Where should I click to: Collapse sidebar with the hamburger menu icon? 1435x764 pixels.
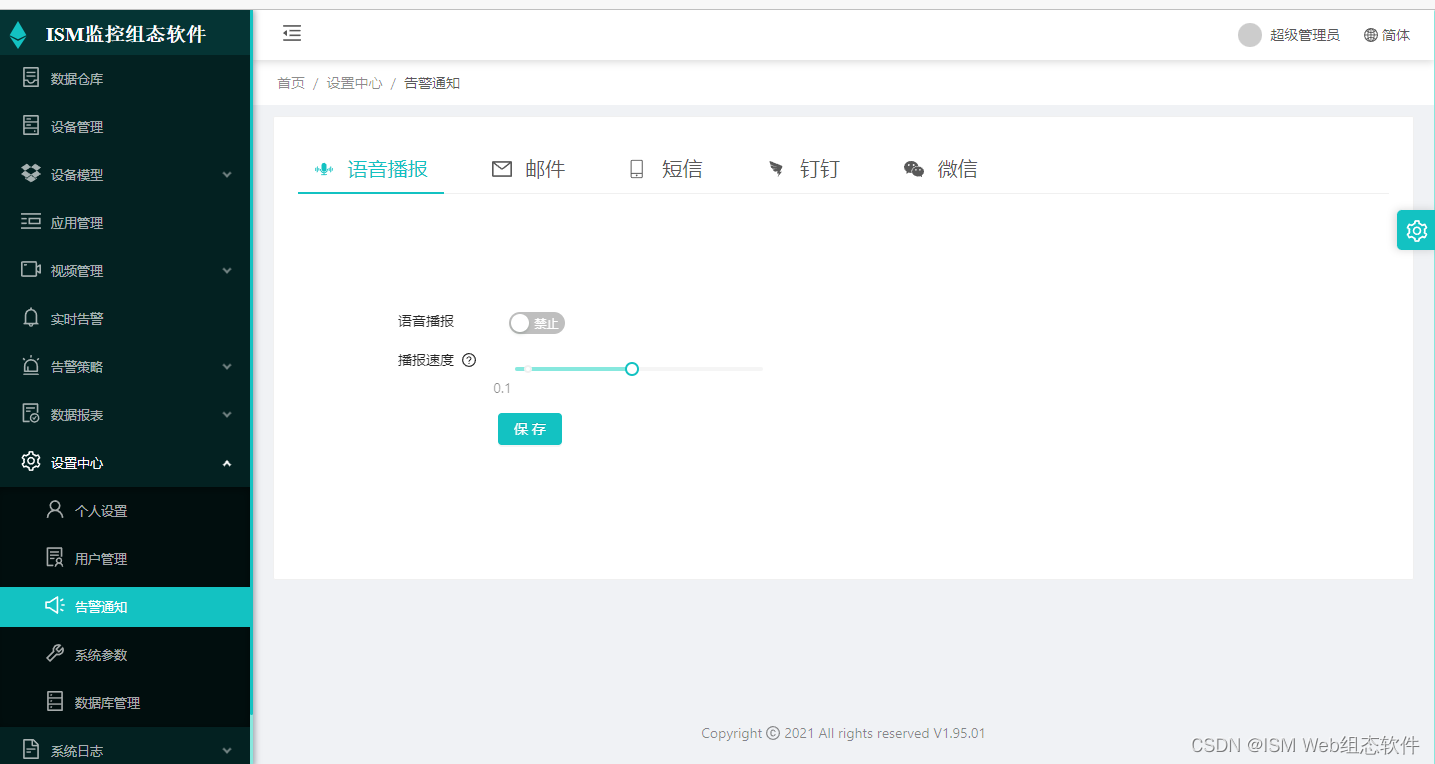[292, 34]
